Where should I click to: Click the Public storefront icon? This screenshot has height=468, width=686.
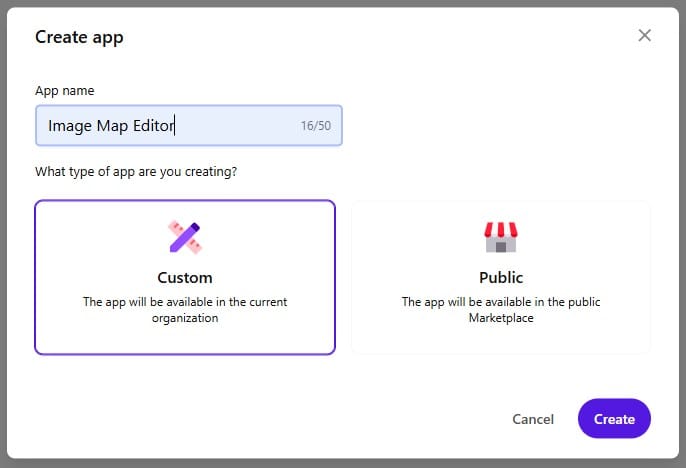[501, 237]
